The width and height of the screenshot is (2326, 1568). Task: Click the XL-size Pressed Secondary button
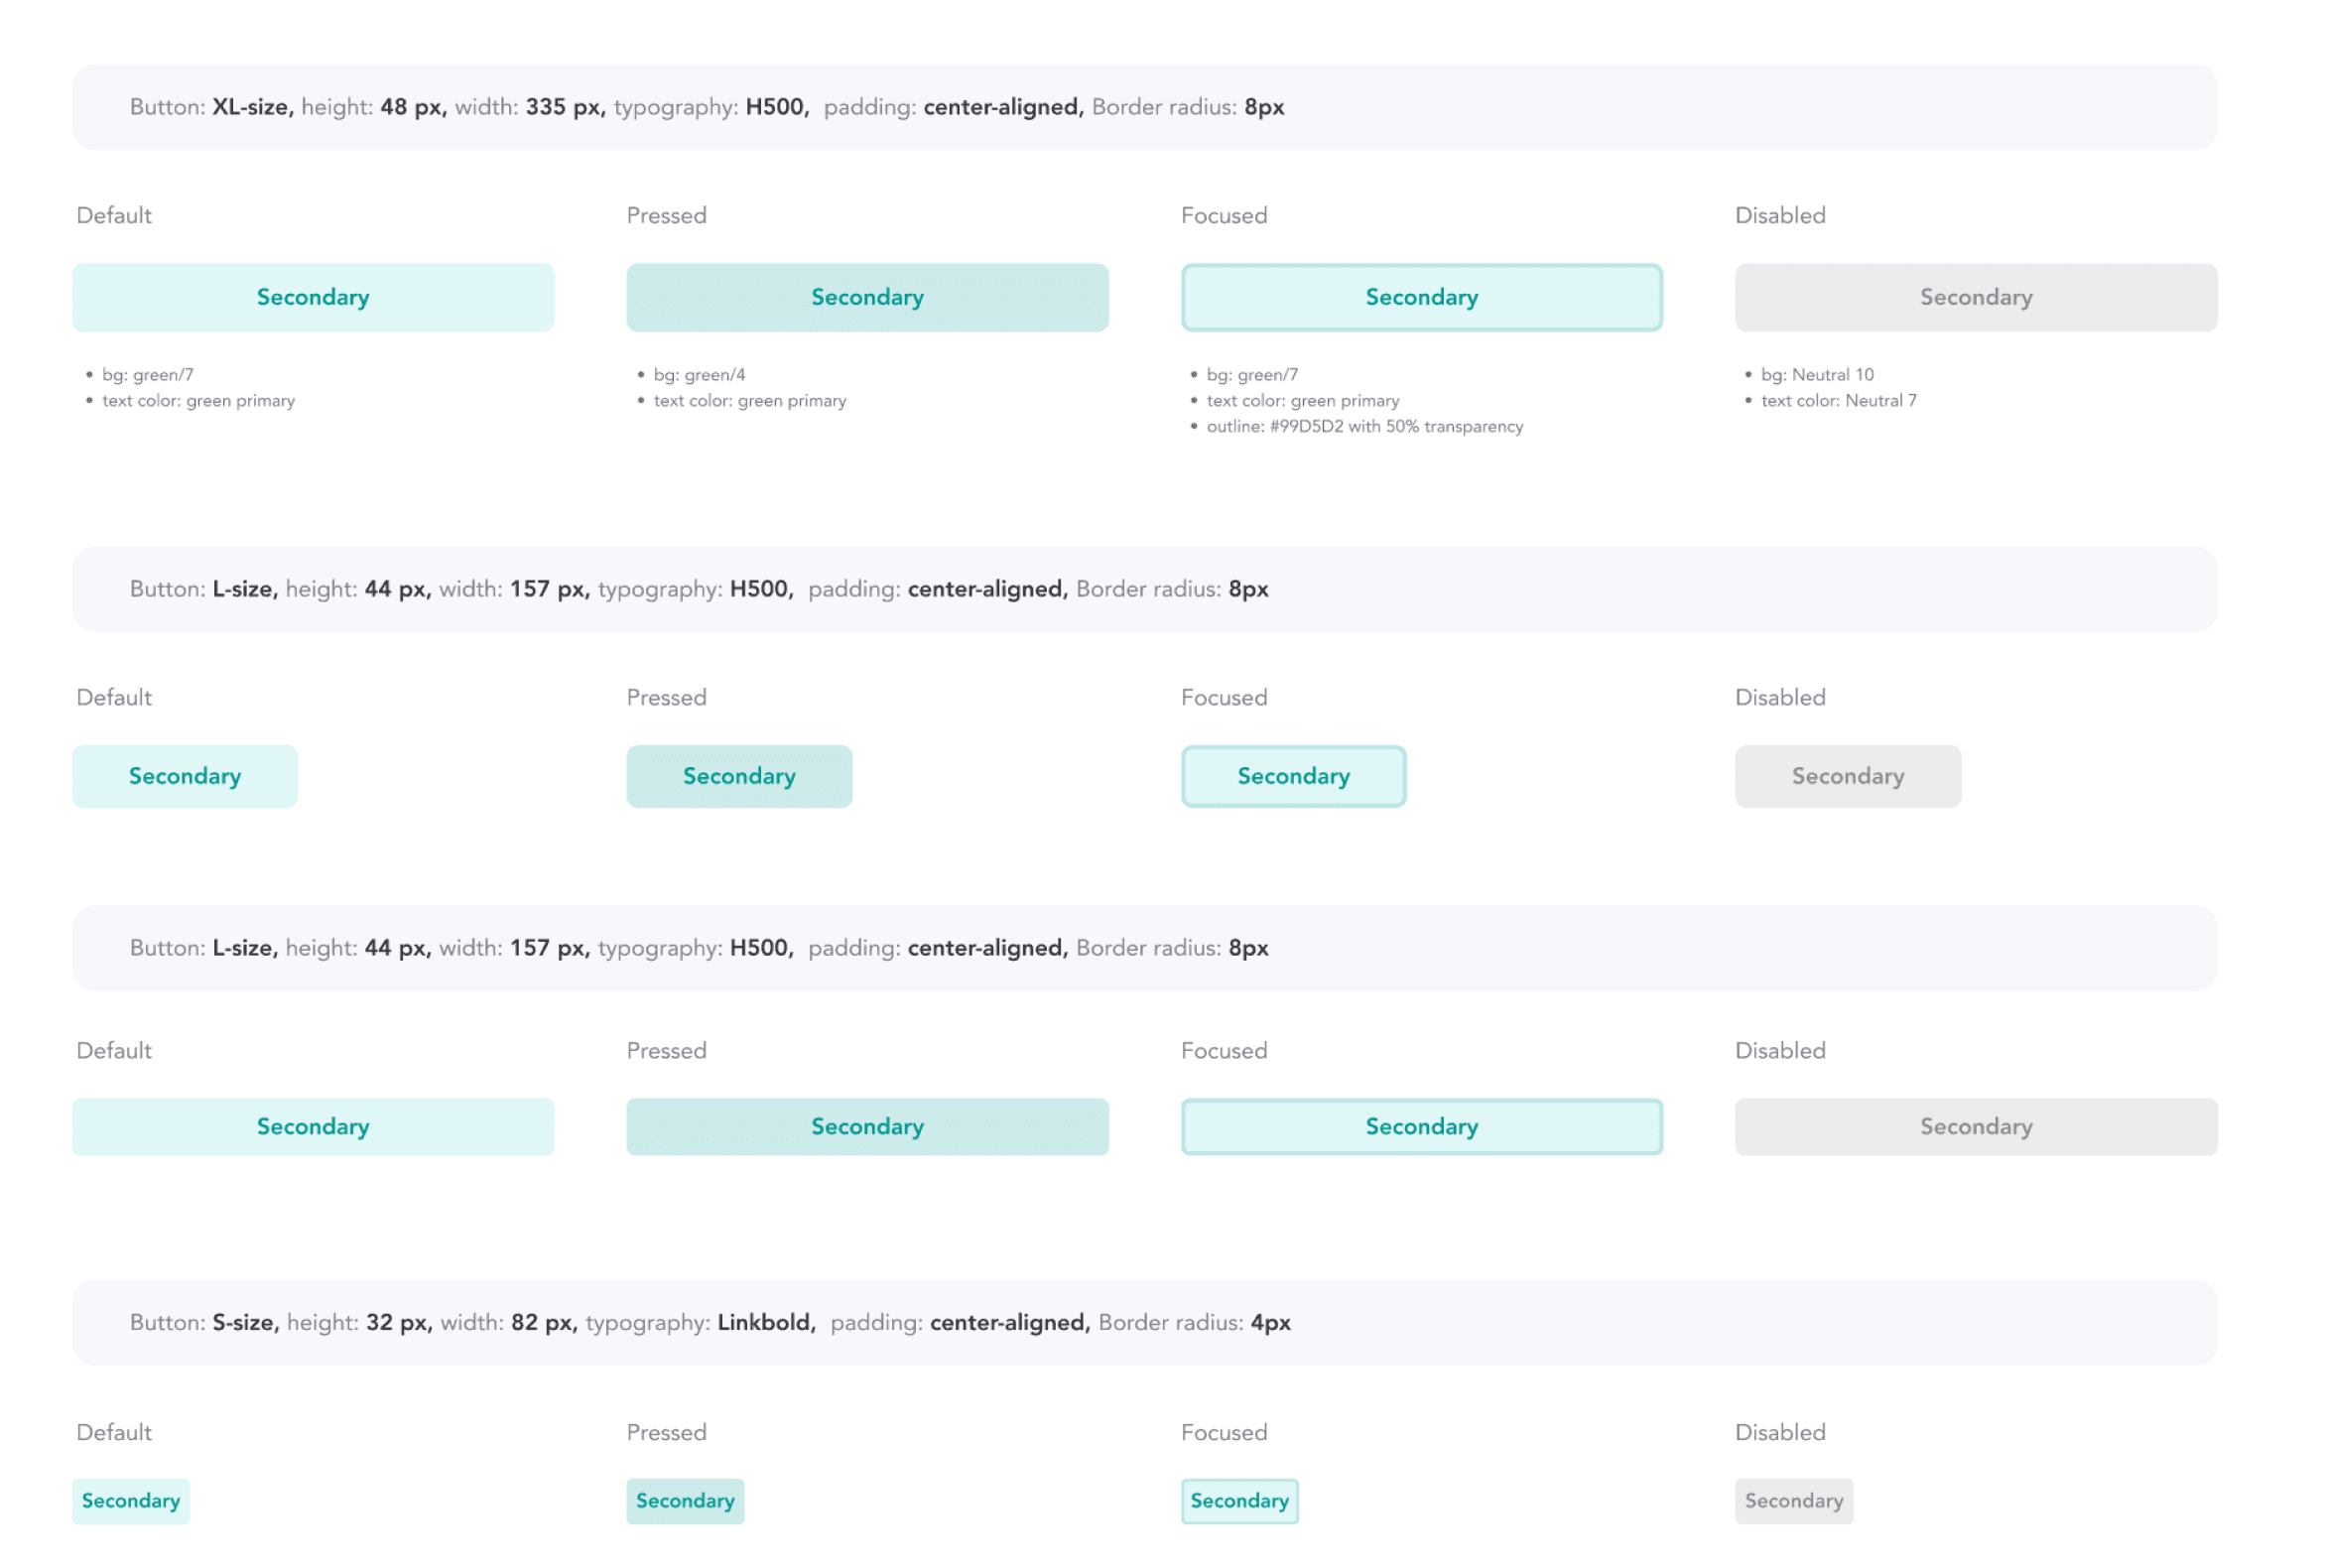(x=867, y=297)
